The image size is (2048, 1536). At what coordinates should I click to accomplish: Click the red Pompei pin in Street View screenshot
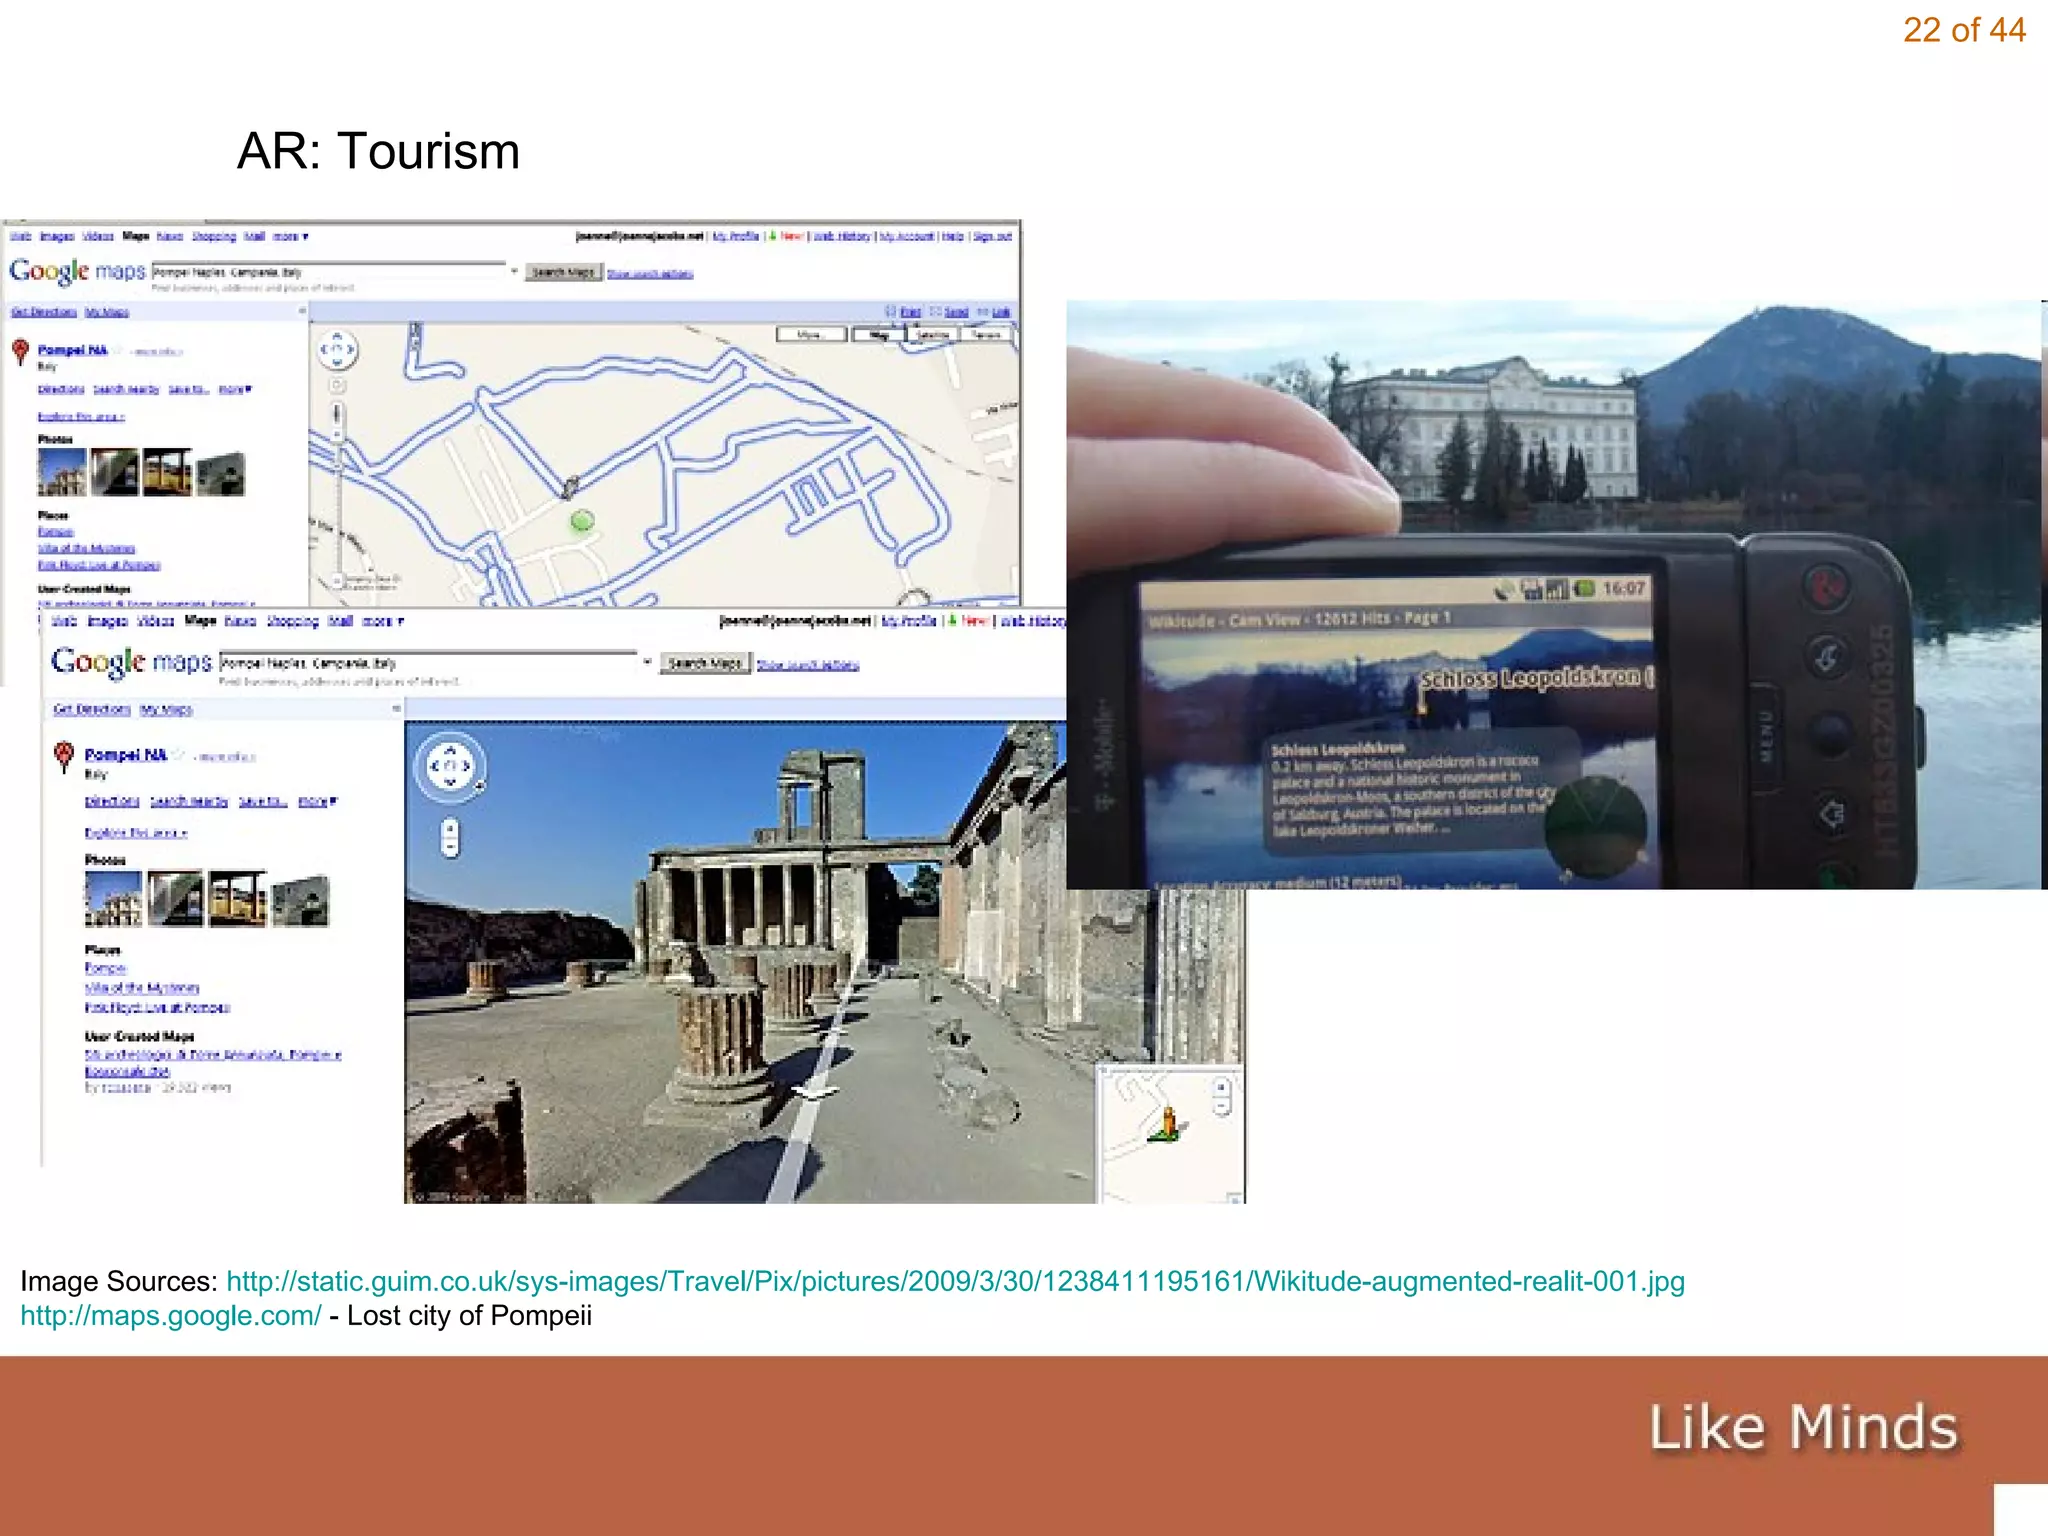point(64,756)
